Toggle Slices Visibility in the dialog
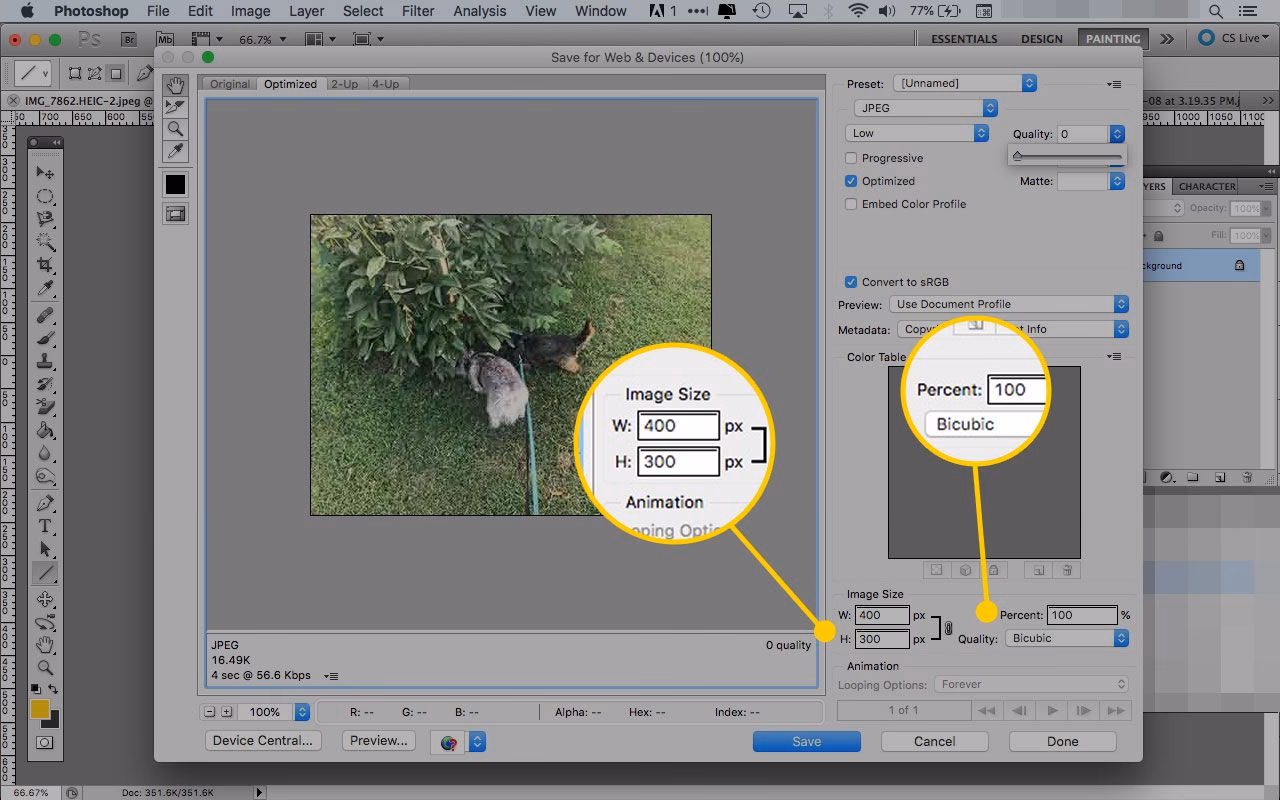The width and height of the screenshot is (1280, 800). (x=175, y=213)
